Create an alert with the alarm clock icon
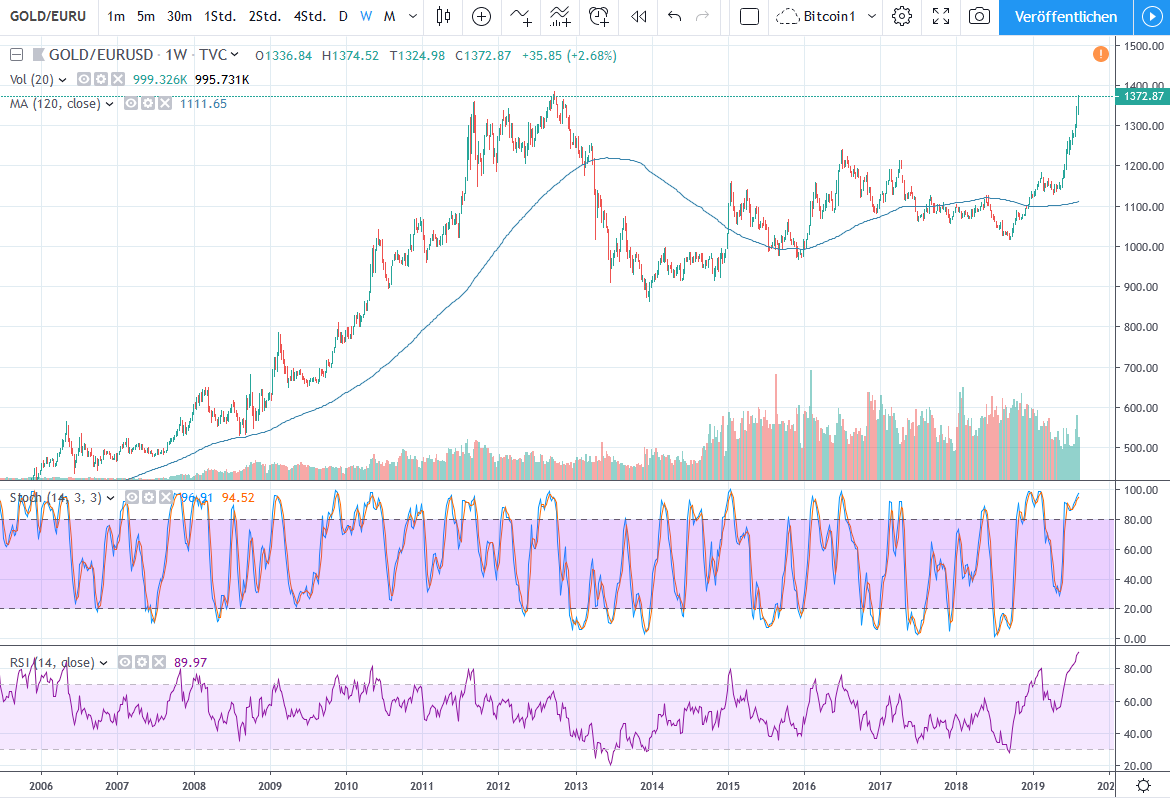The image size is (1170, 798). coord(598,16)
